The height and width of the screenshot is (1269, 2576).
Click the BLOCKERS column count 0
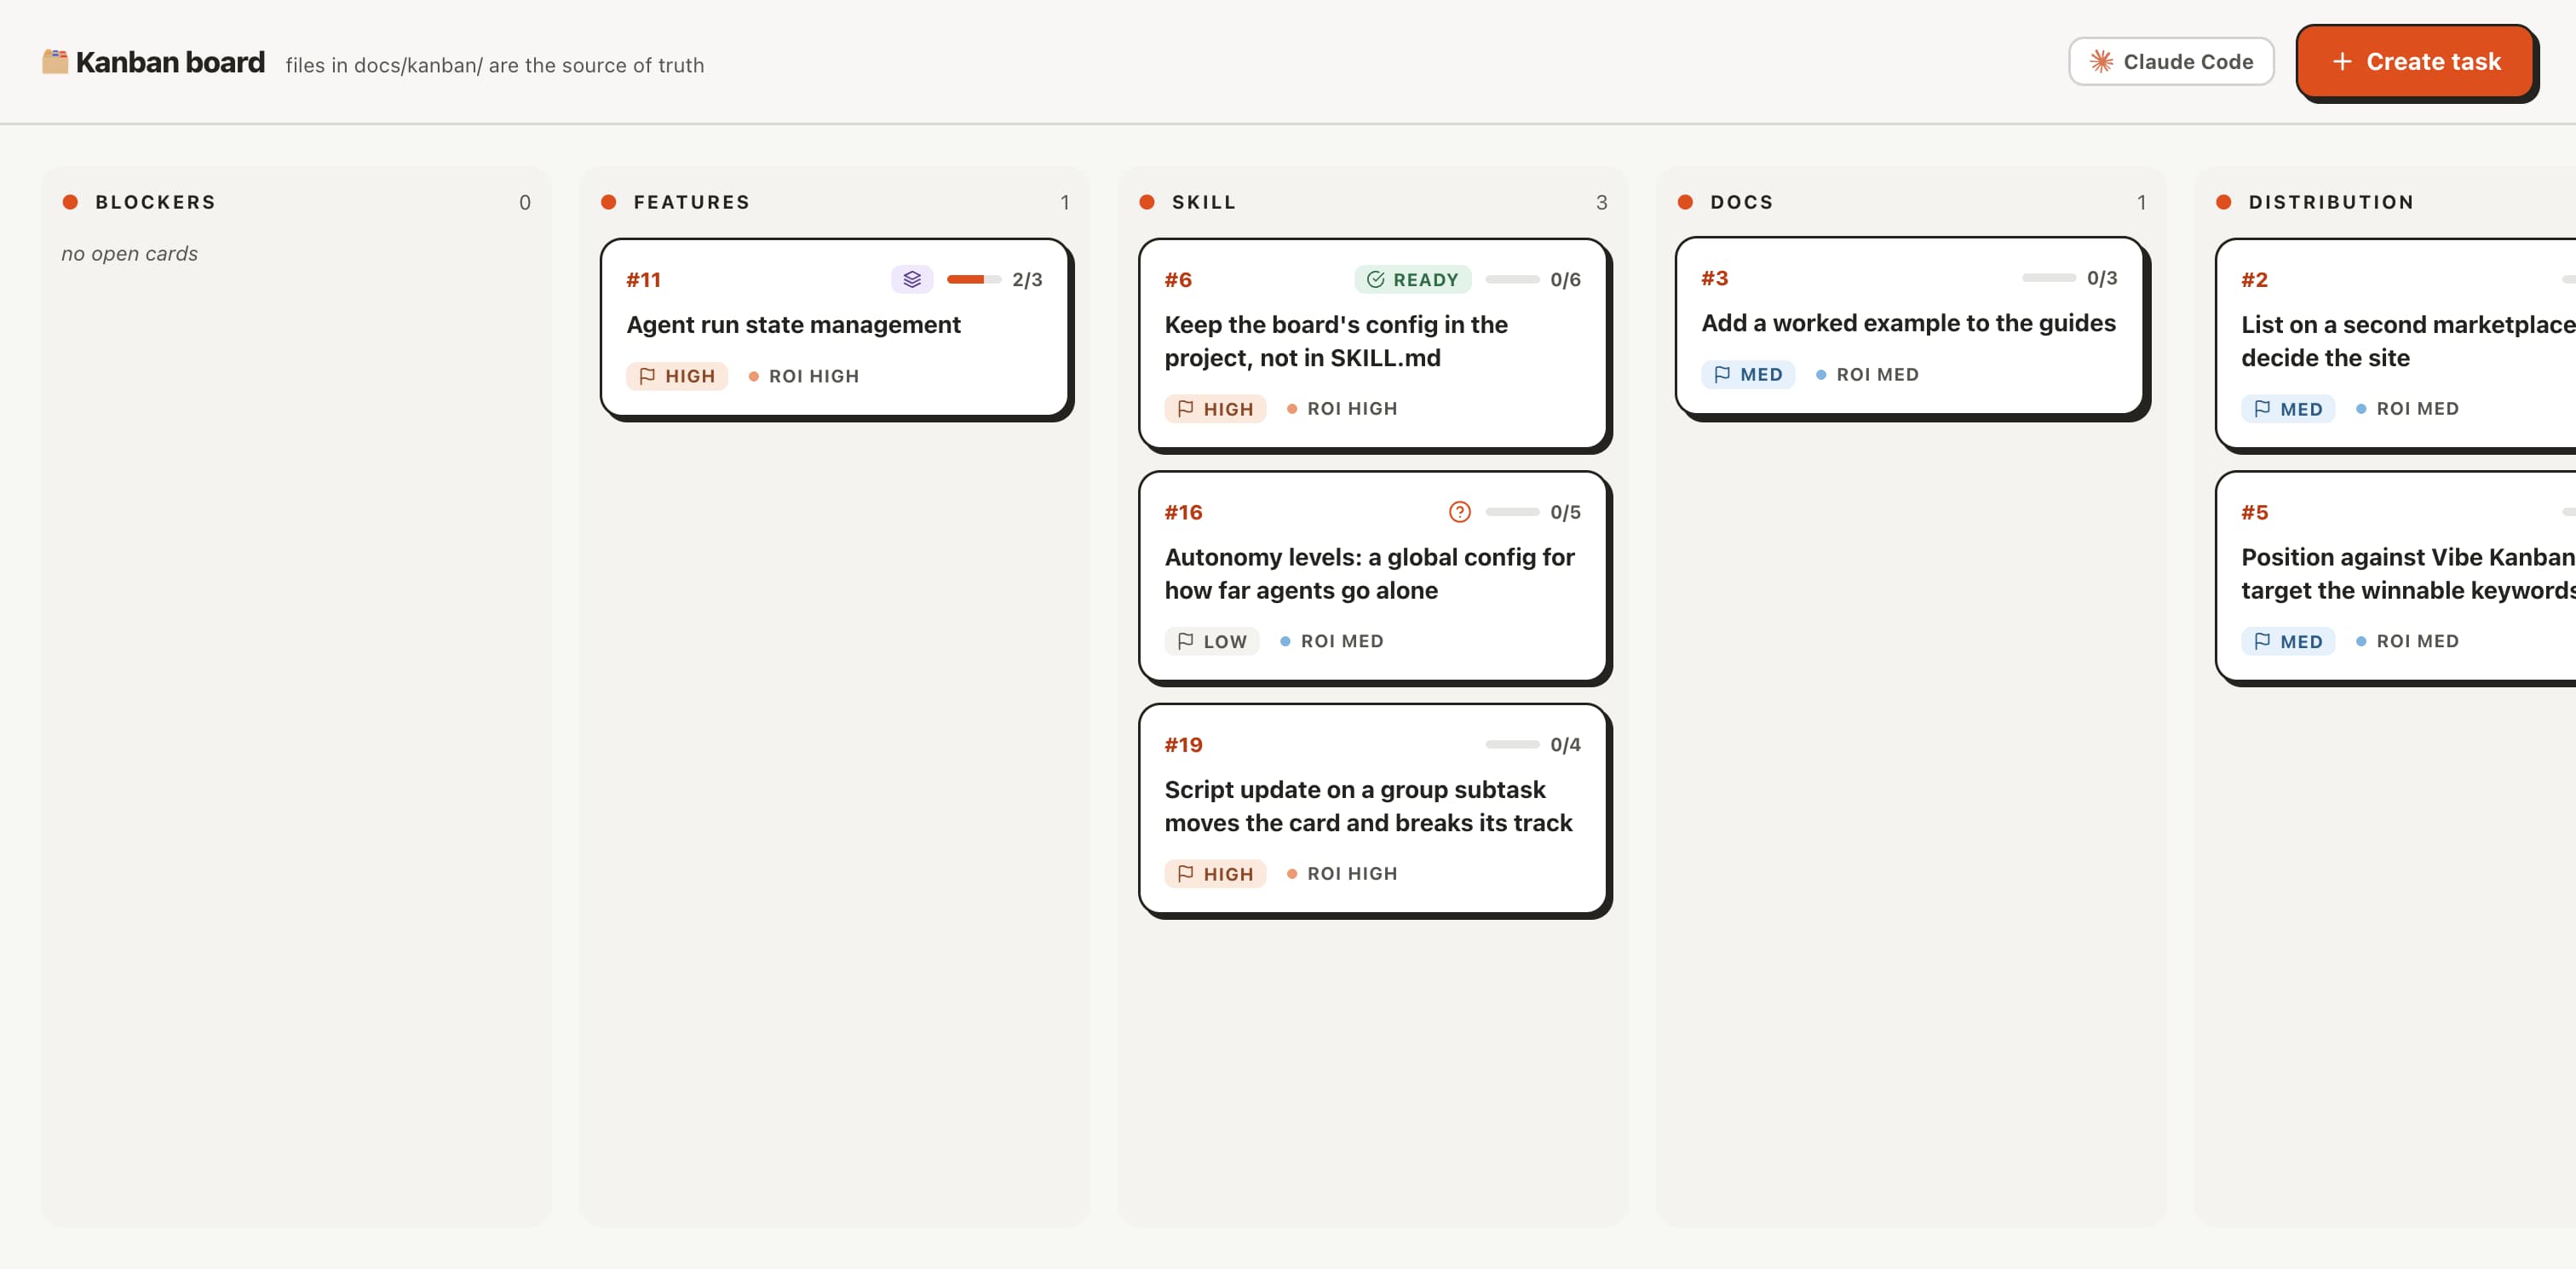point(525,203)
